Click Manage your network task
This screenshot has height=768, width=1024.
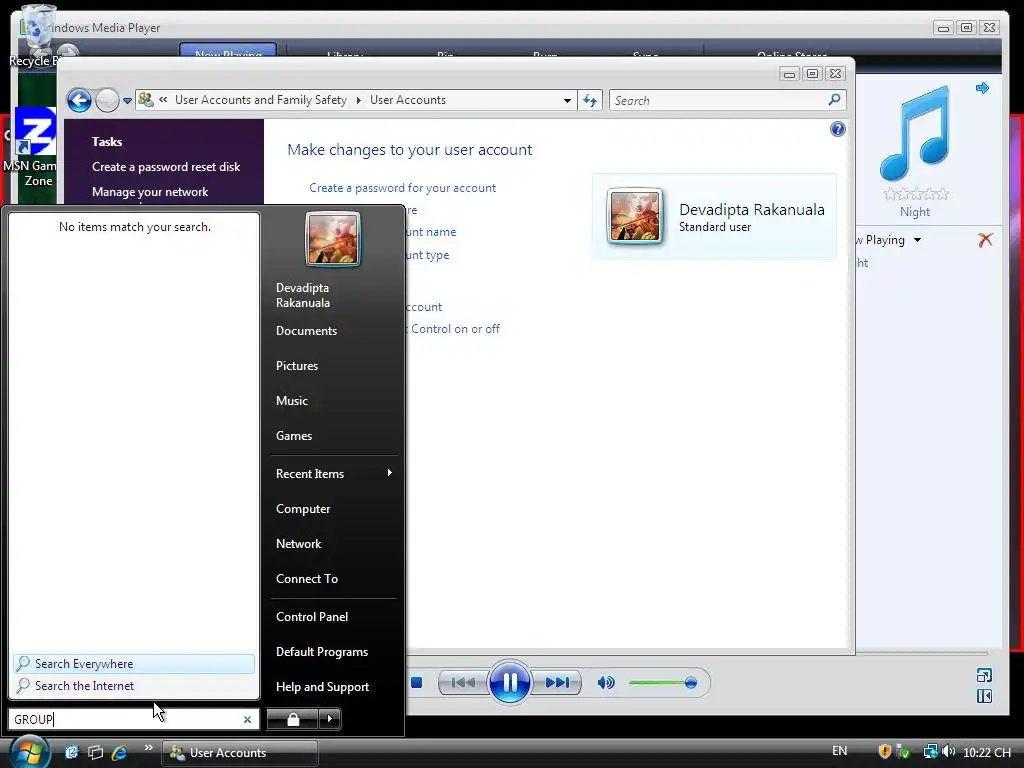click(150, 192)
